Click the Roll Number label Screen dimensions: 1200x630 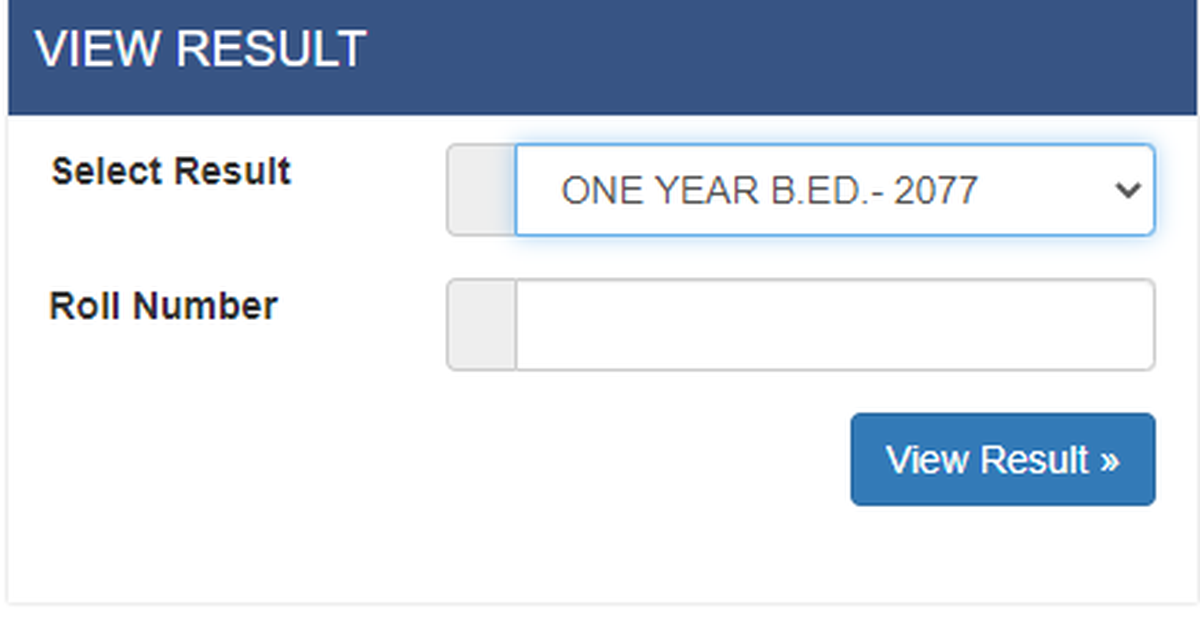[163, 306]
